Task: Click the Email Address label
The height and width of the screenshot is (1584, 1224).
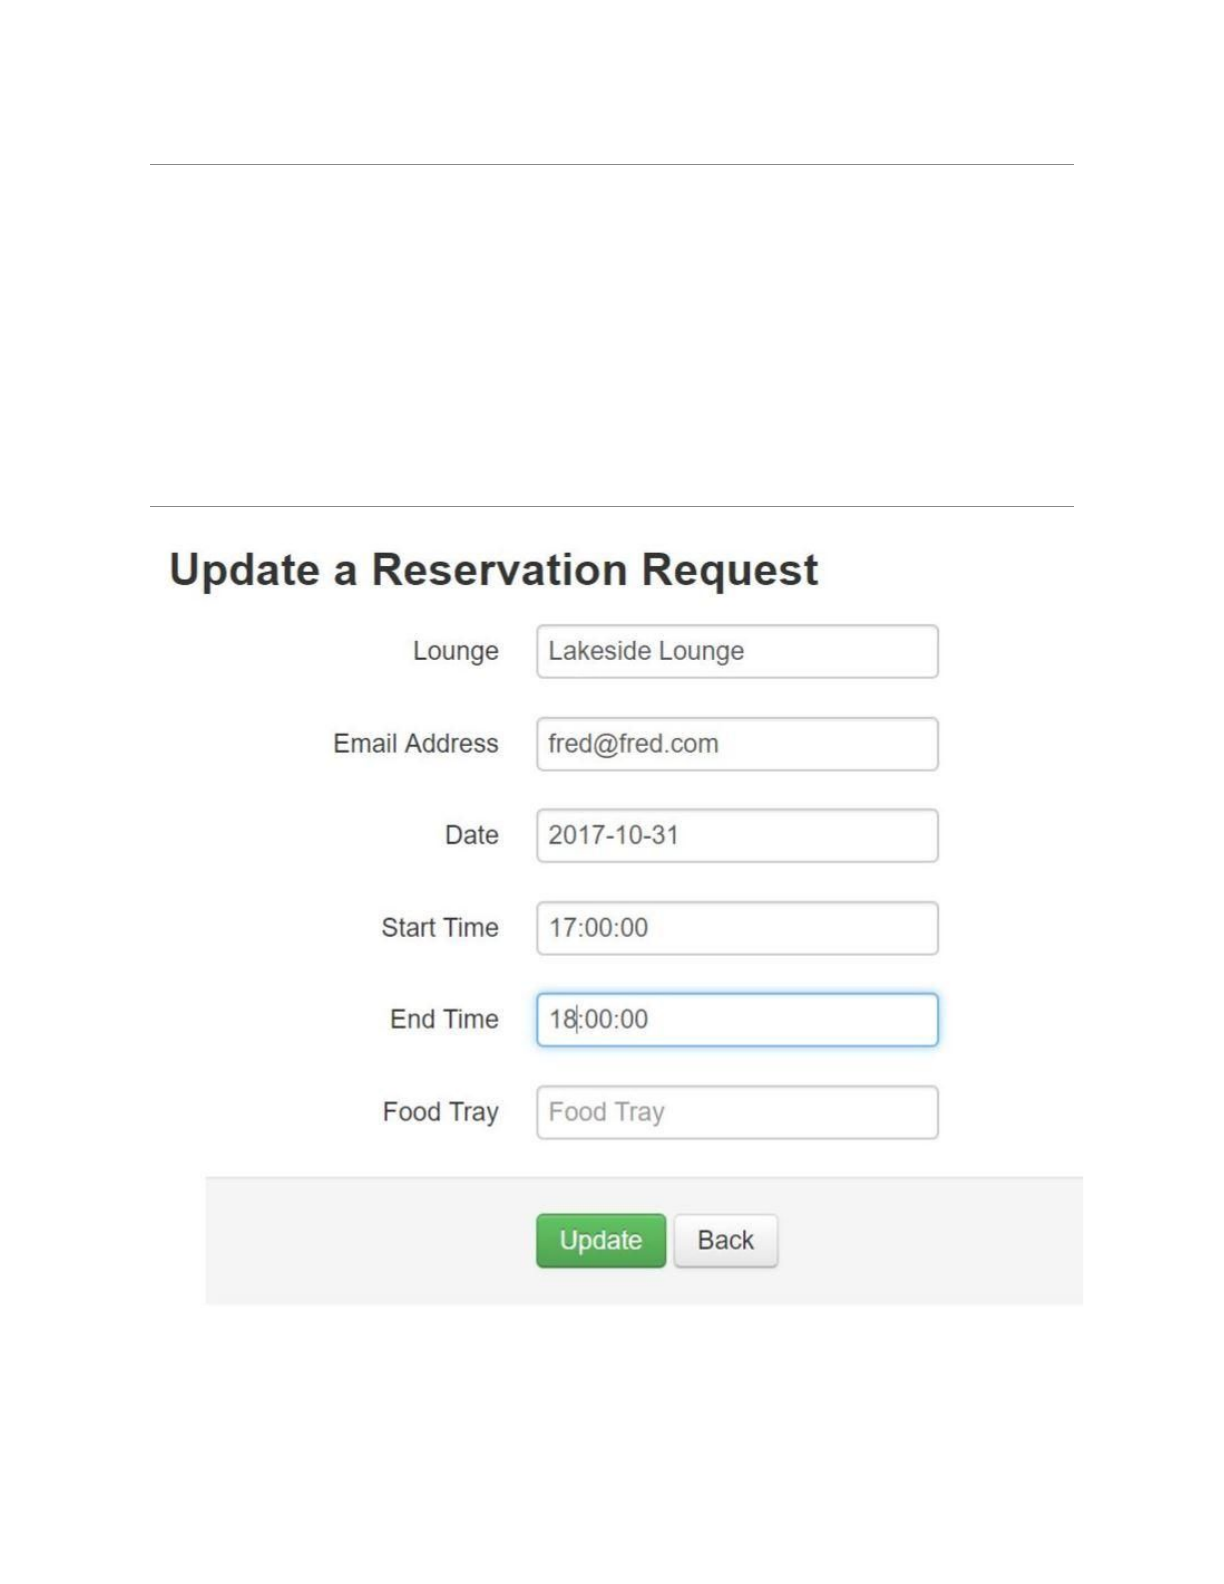Action: (x=415, y=744)
